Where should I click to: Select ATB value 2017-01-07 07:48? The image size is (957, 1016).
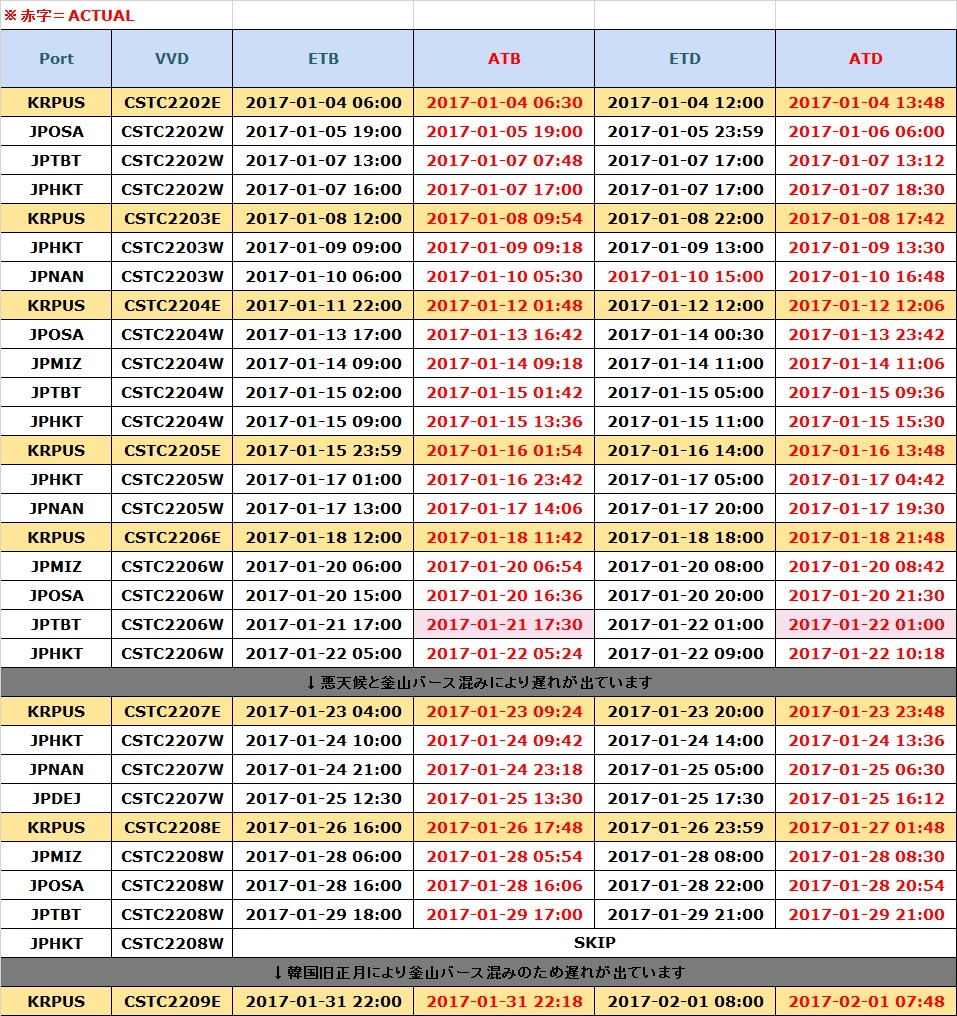click(504, 161)
